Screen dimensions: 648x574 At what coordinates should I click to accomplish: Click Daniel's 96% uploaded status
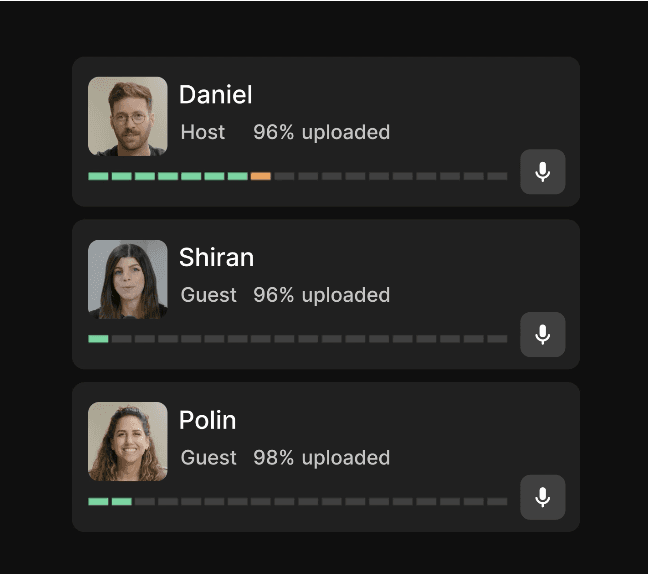322,132
